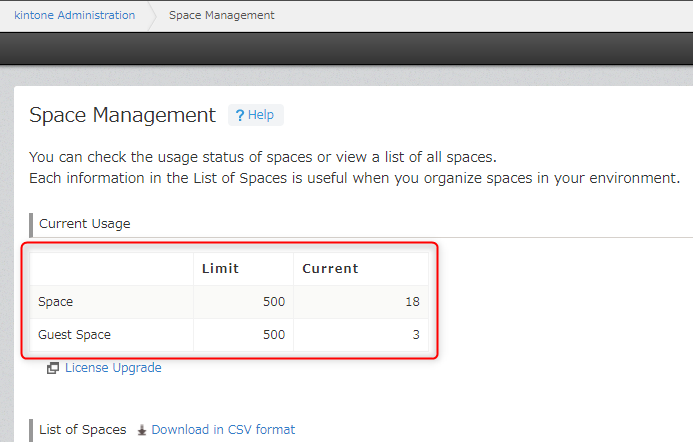
Task: Select the Guest Space row label
Action: click(74, 334)
